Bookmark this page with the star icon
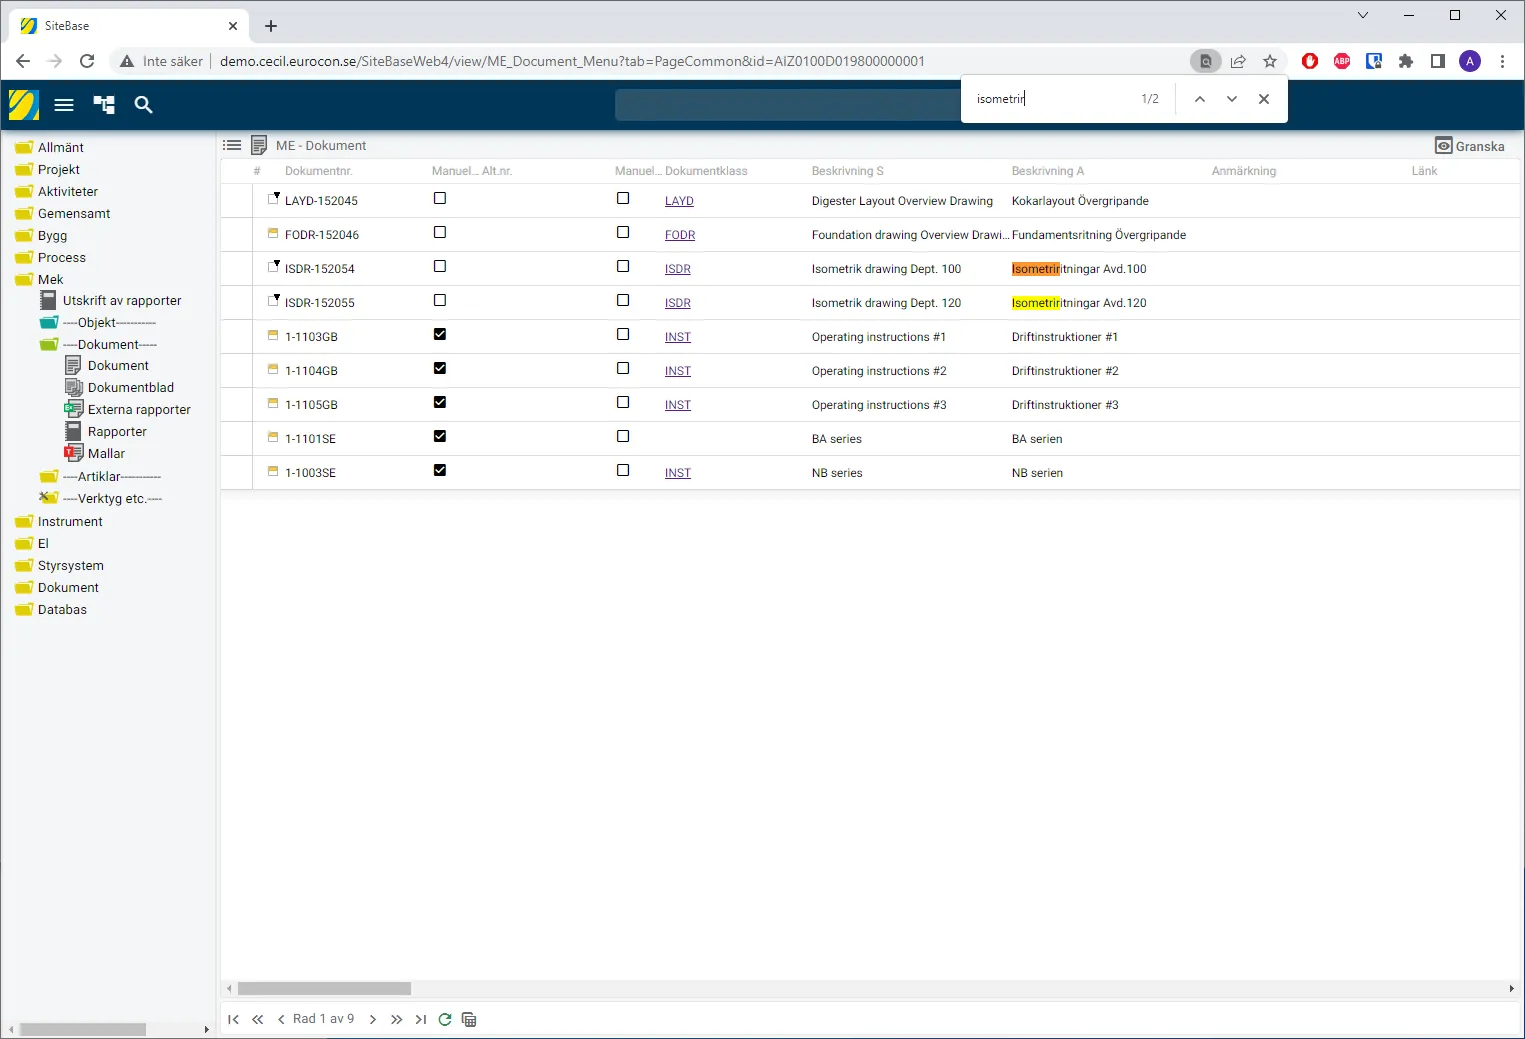Screen dimensions: 1525x1039 1270,61
